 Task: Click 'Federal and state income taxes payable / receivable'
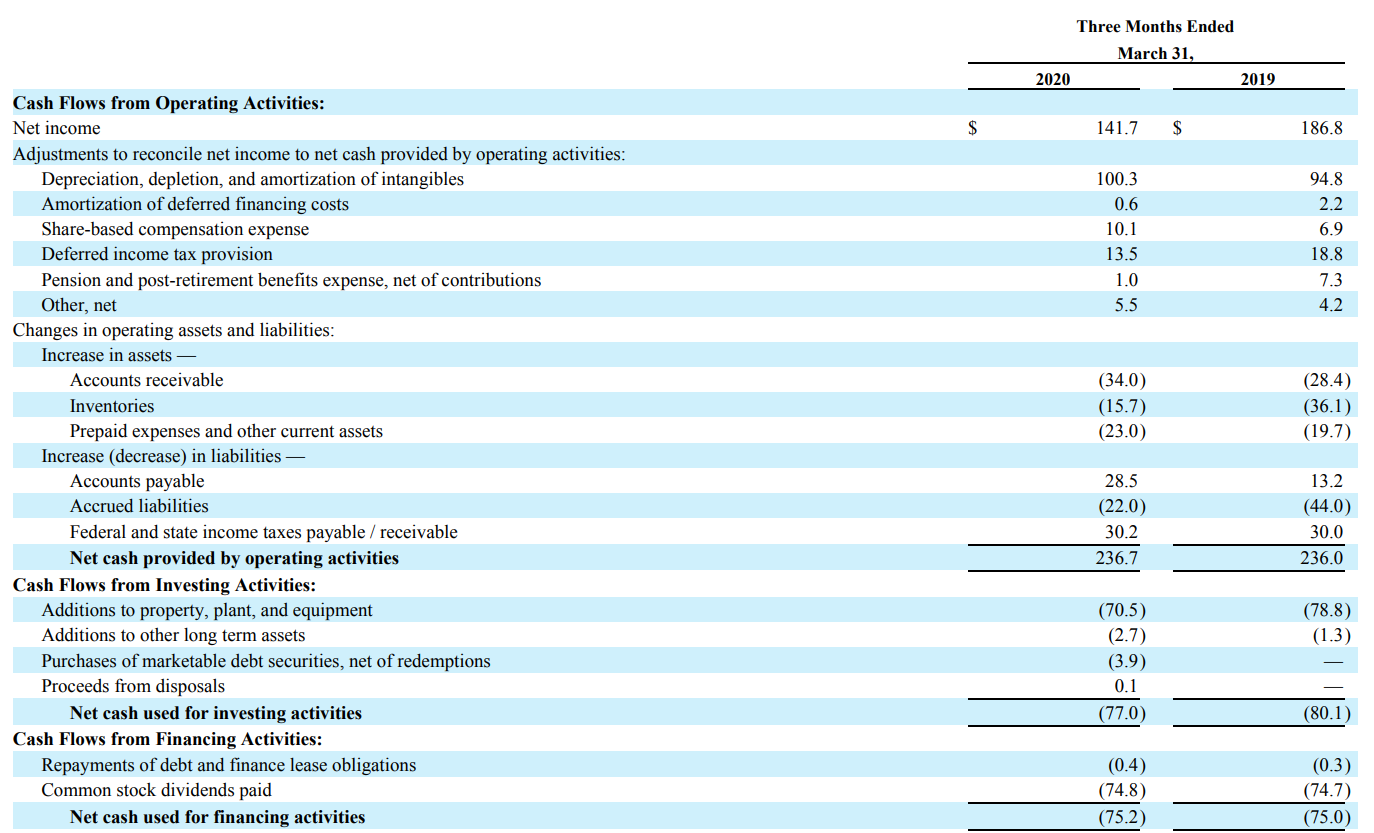264,532
